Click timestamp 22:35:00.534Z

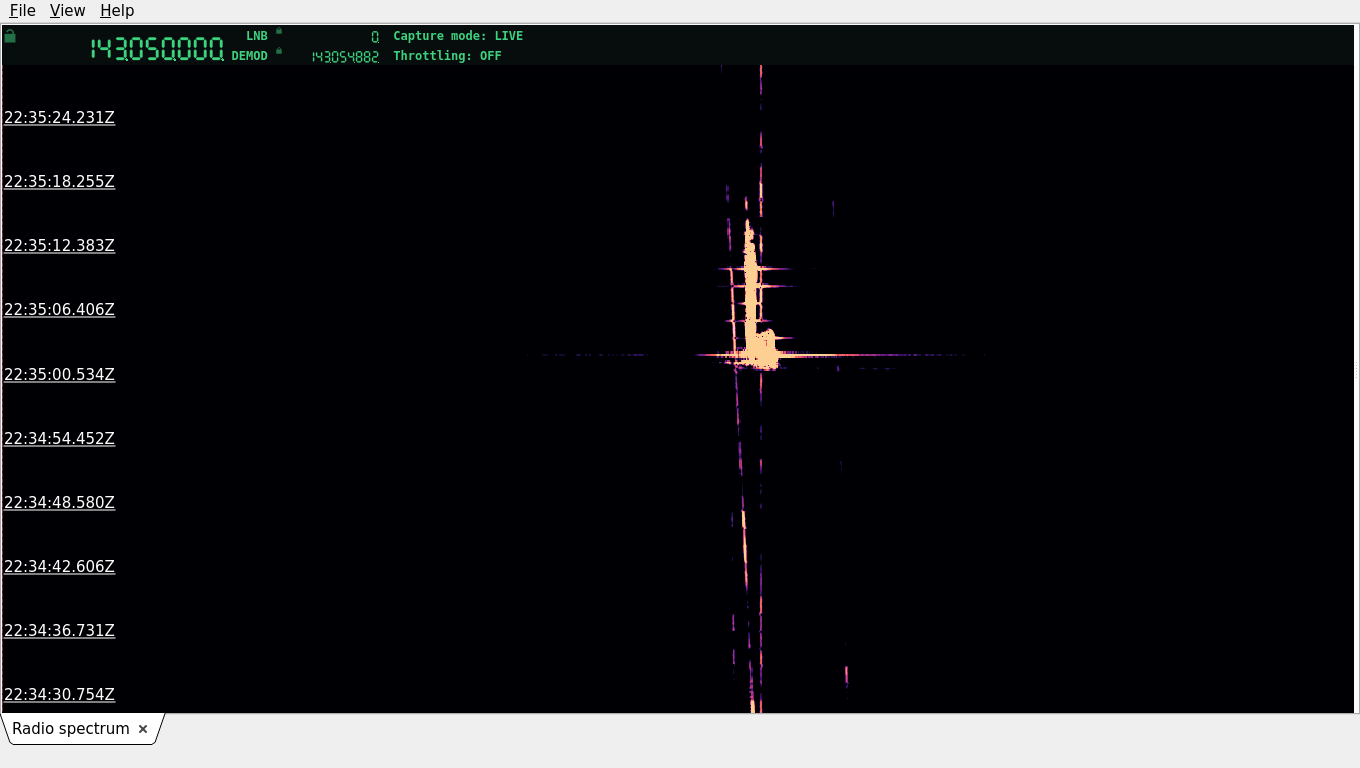point(59,374)
